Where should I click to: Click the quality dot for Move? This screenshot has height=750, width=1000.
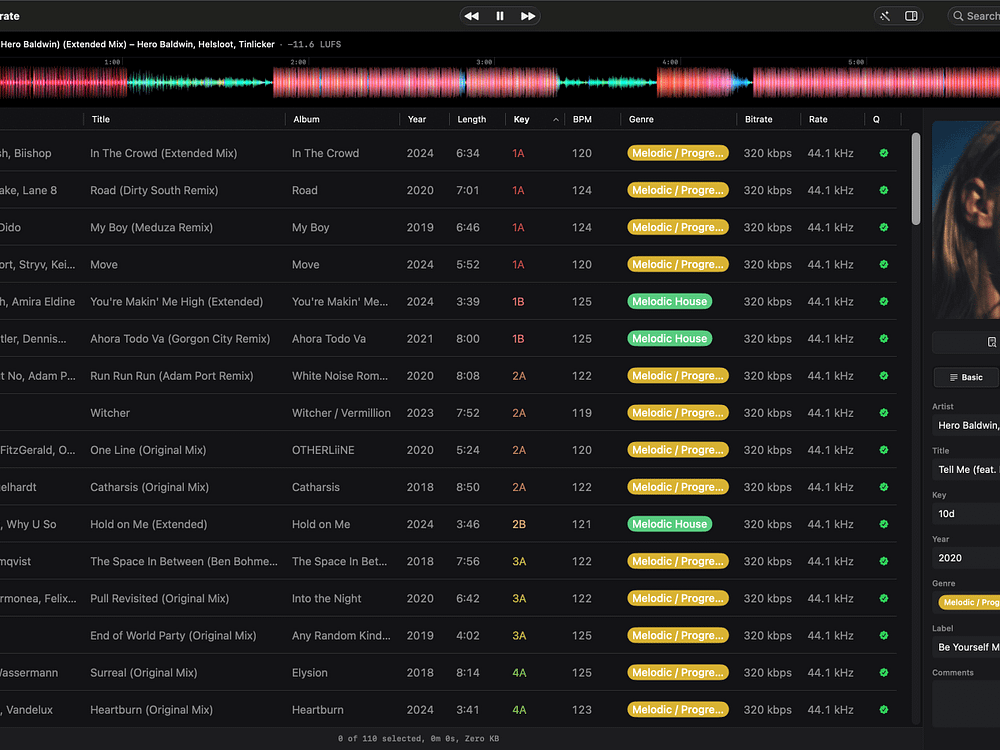click(884, 264)
